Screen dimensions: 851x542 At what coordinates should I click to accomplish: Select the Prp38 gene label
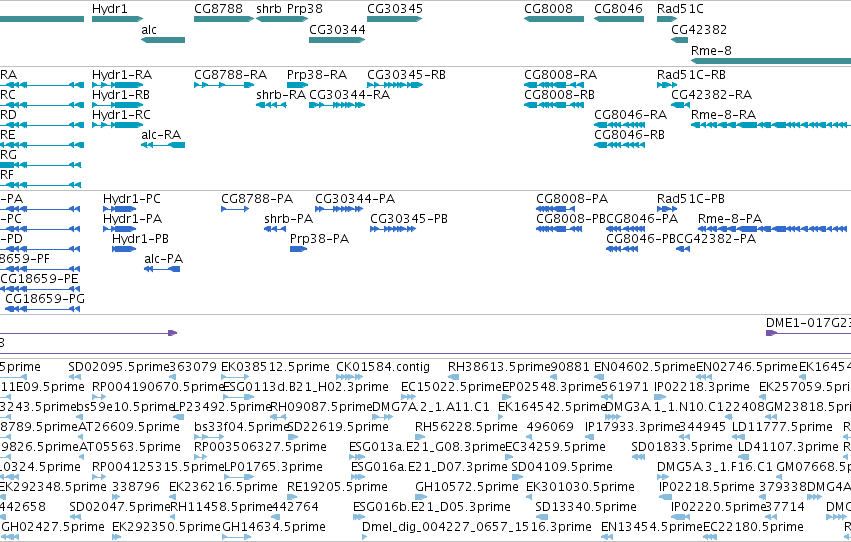click(x=304, y=9)
